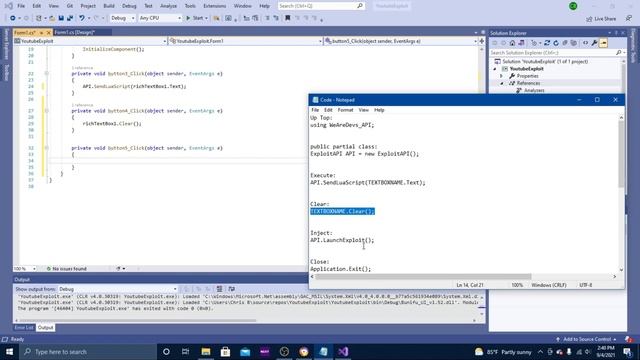Open the YoutubeExploit project navigation dropdown
The image size is (640, 360).
tap(90, 41)
